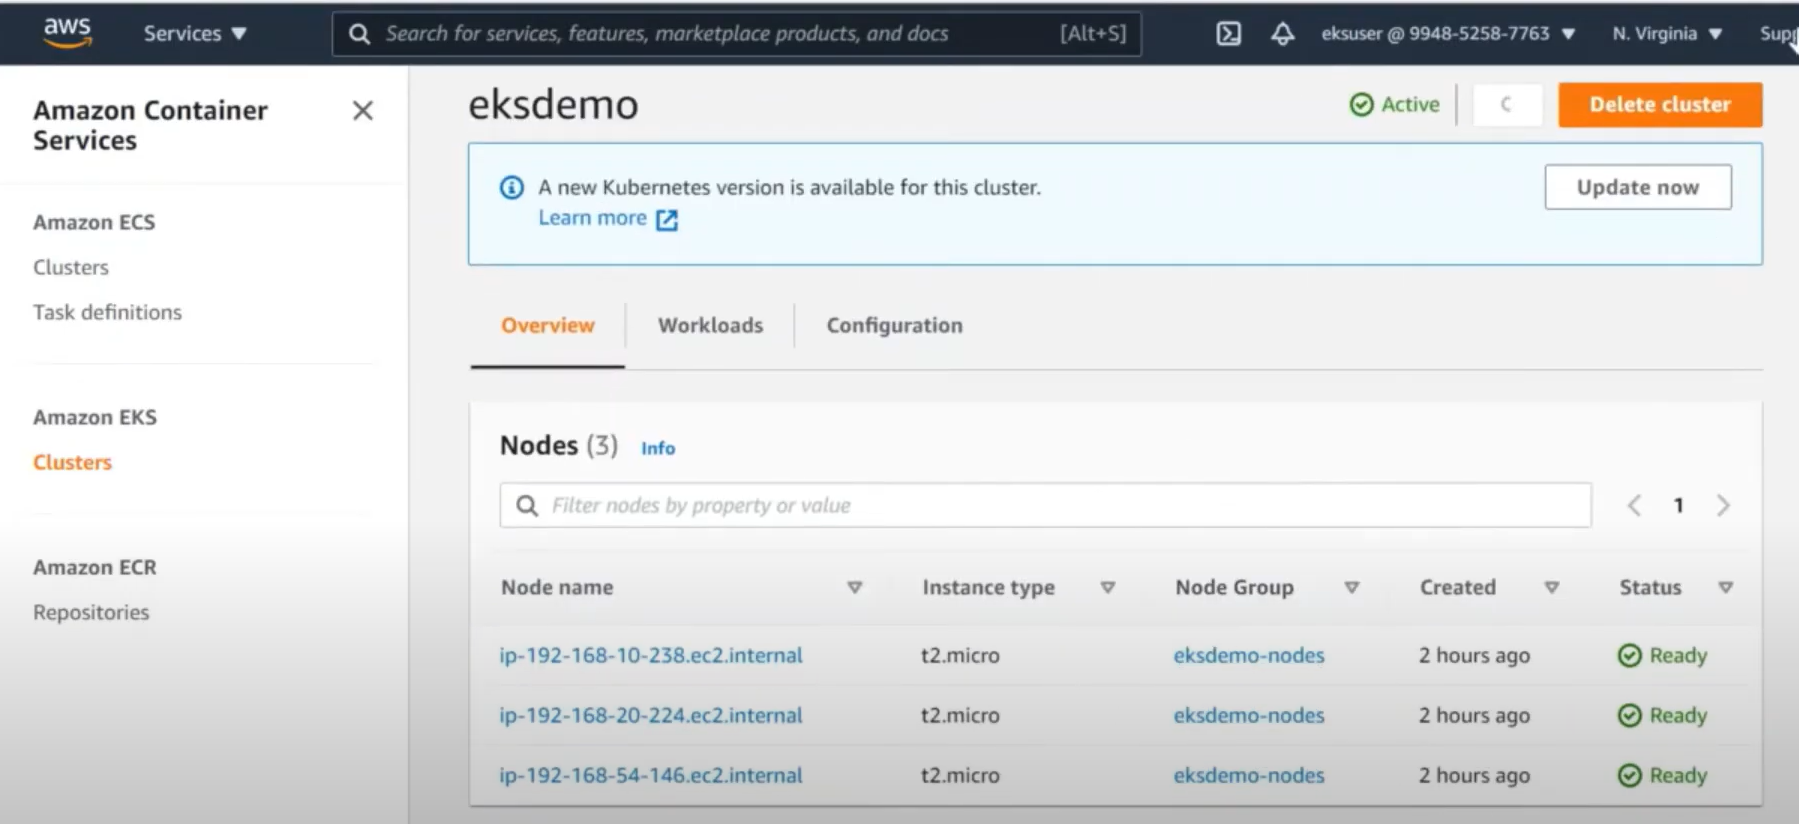
Task: Follow the Learn more link
Action: (x=592, y=218)
